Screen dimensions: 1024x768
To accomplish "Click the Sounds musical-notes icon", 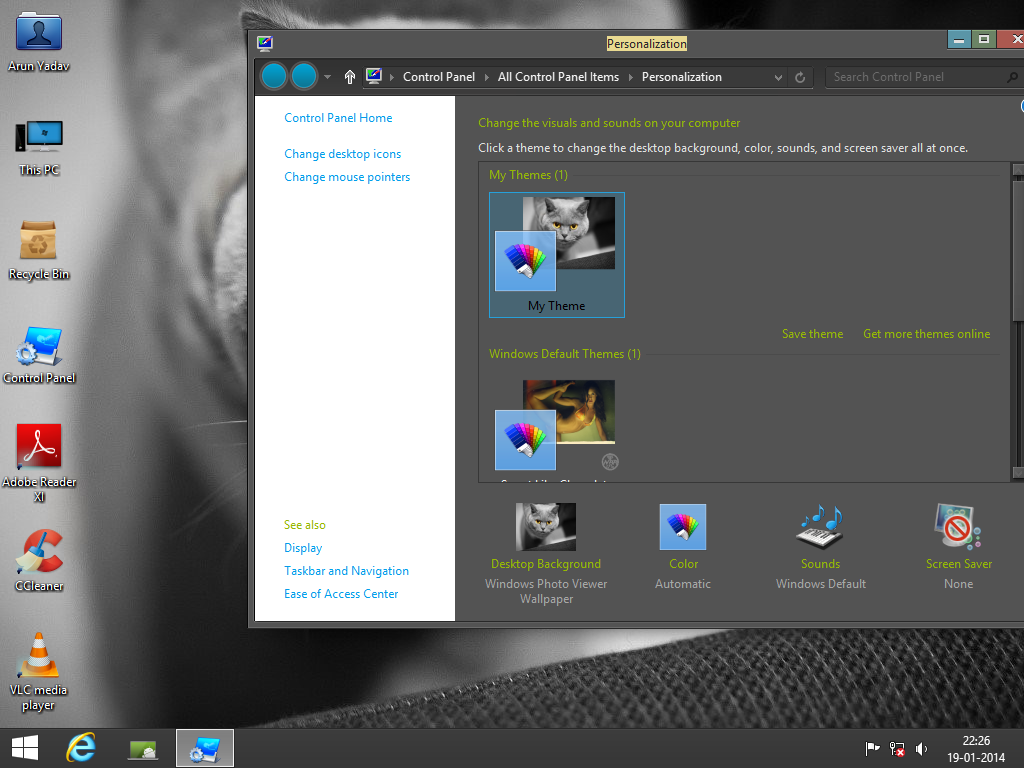I will [820, 527].
